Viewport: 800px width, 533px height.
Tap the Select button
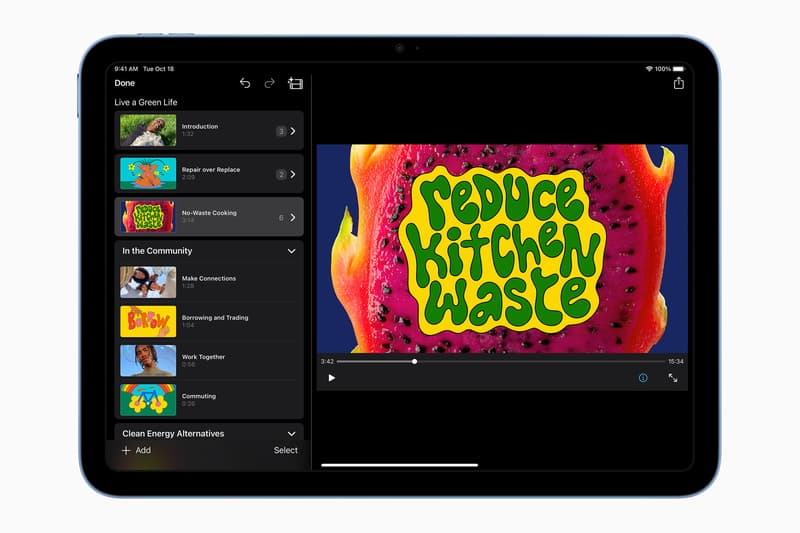285,450
